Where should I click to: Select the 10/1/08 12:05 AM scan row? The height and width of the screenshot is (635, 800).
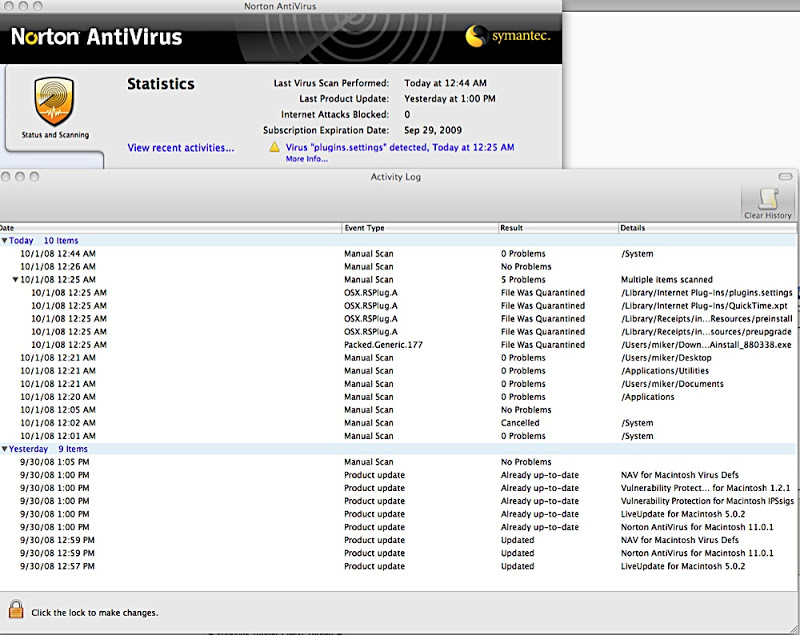(x=397, y=410)
